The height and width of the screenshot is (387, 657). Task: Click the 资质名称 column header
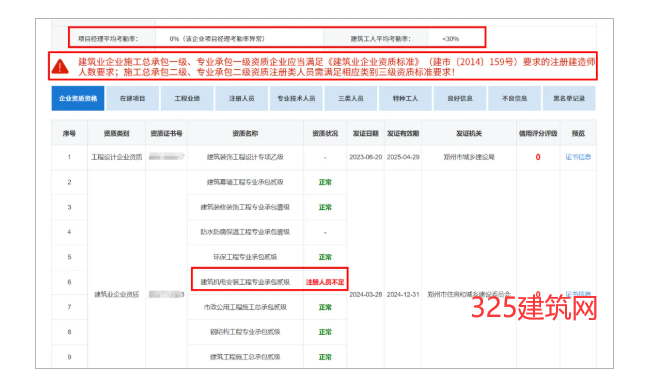tap(245, 133)
